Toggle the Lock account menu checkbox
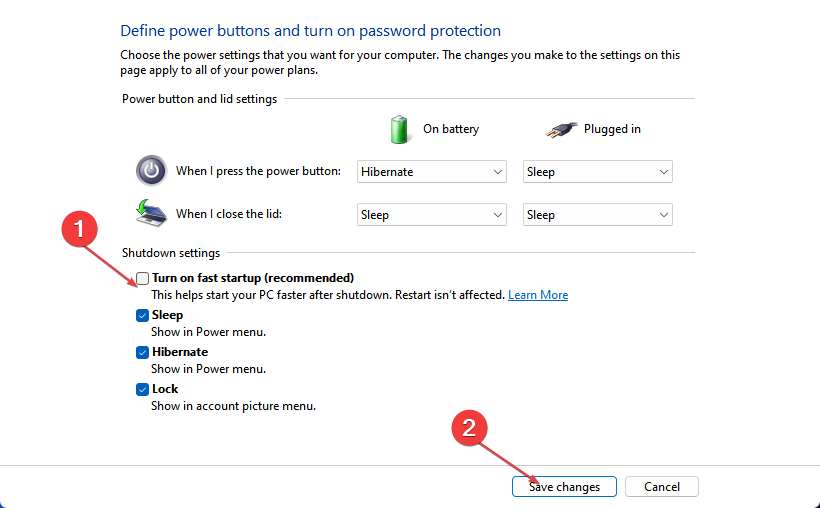 click(142, 390)
